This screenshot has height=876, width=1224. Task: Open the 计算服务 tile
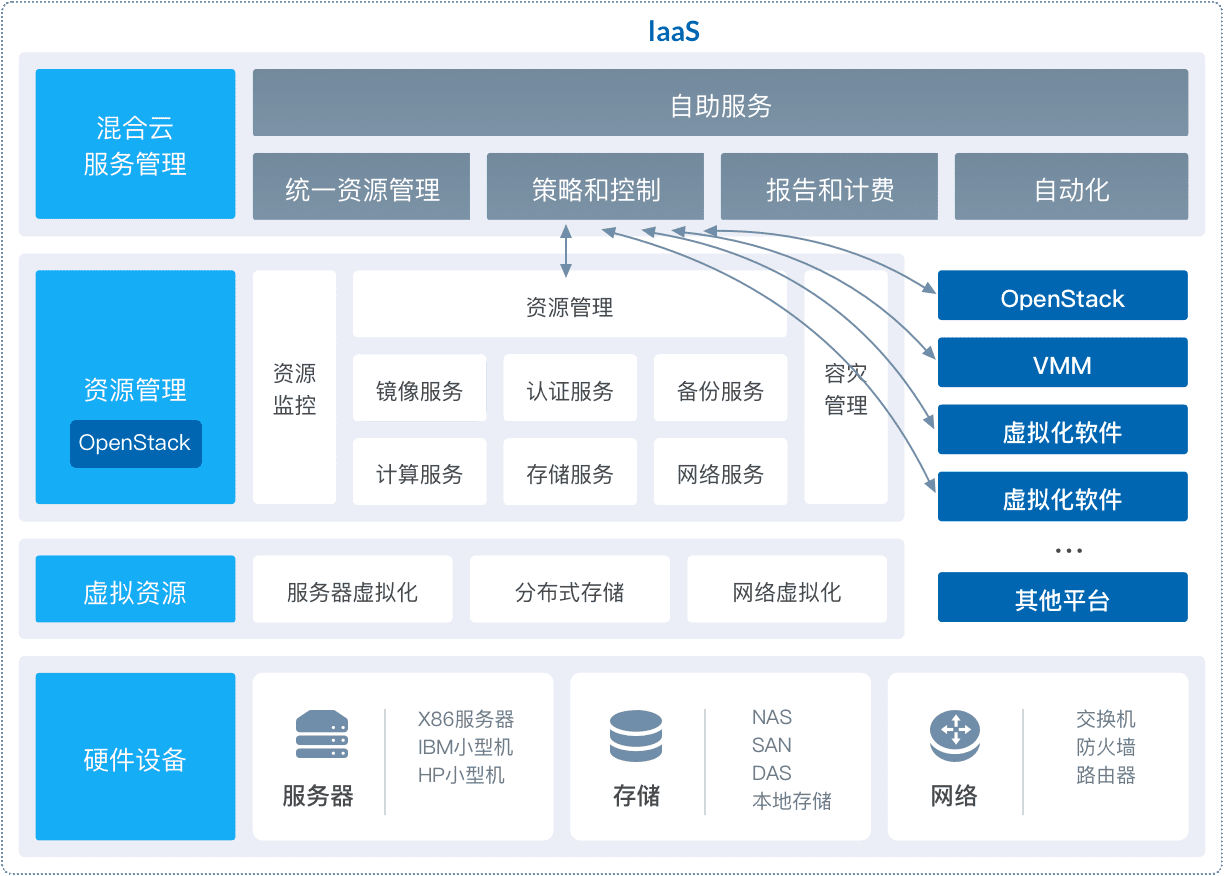[419, 472]
